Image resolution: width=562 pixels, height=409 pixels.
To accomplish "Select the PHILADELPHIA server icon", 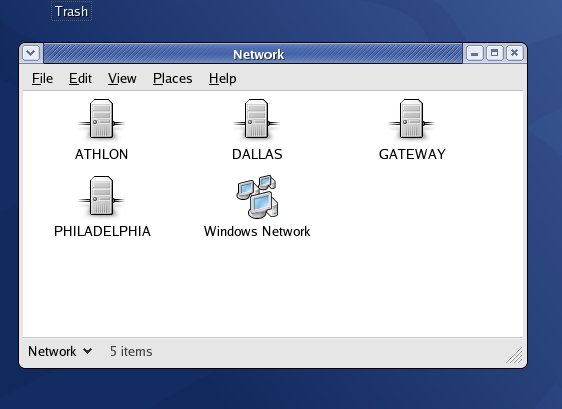I will pos(101,196).
